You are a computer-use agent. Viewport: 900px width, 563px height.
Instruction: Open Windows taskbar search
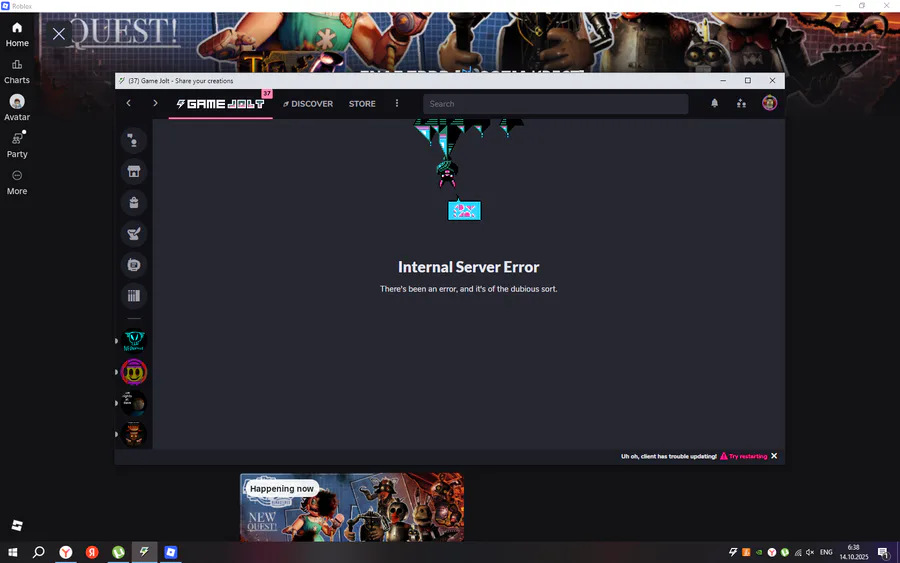38,552
